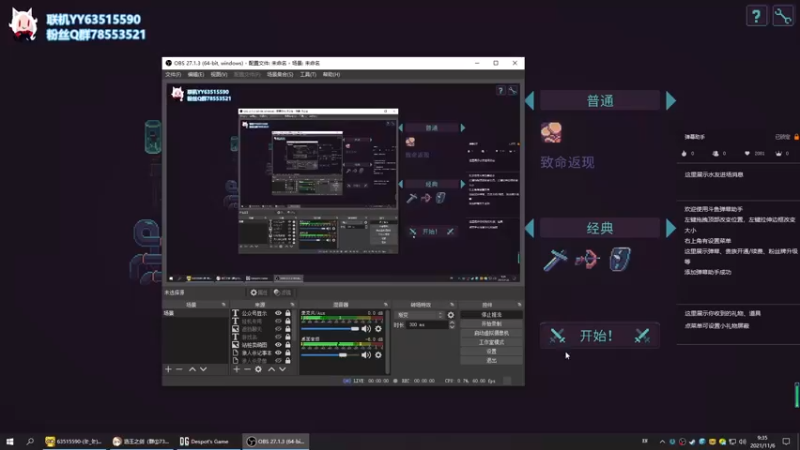
Task: Pop out the scenes dock panel
Action: (223, 305)
